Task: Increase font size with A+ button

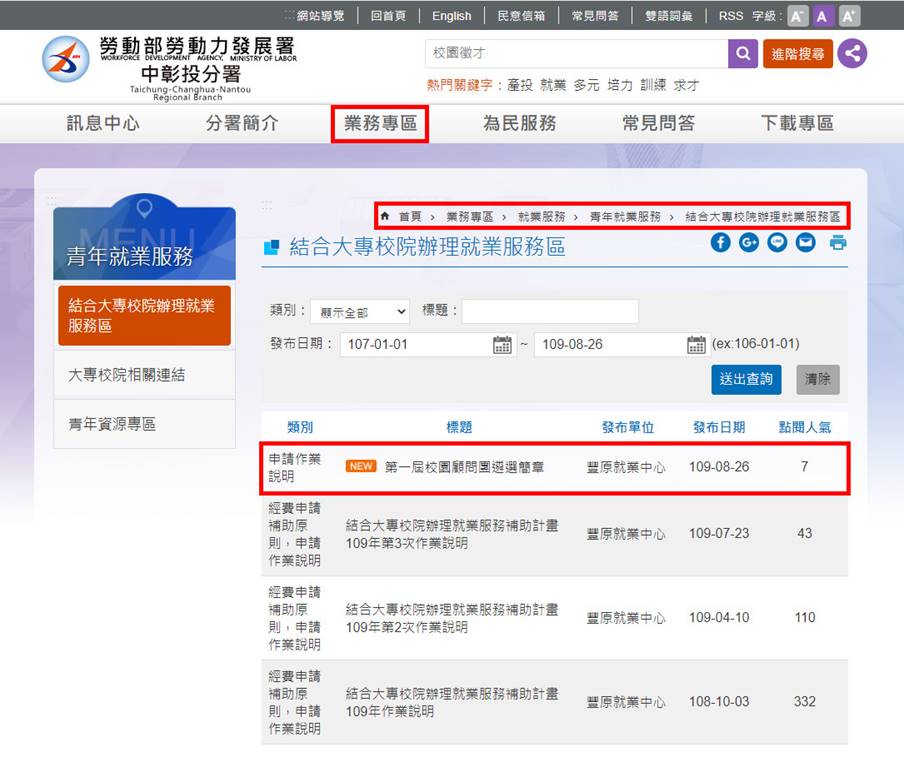Action: click(849, 16)
